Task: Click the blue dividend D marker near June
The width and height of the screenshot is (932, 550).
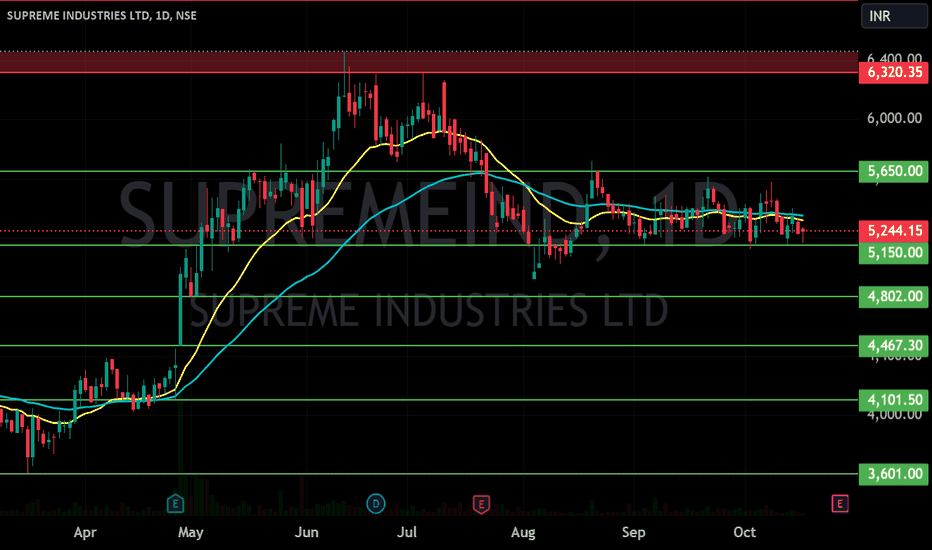Action: point(376,504)
